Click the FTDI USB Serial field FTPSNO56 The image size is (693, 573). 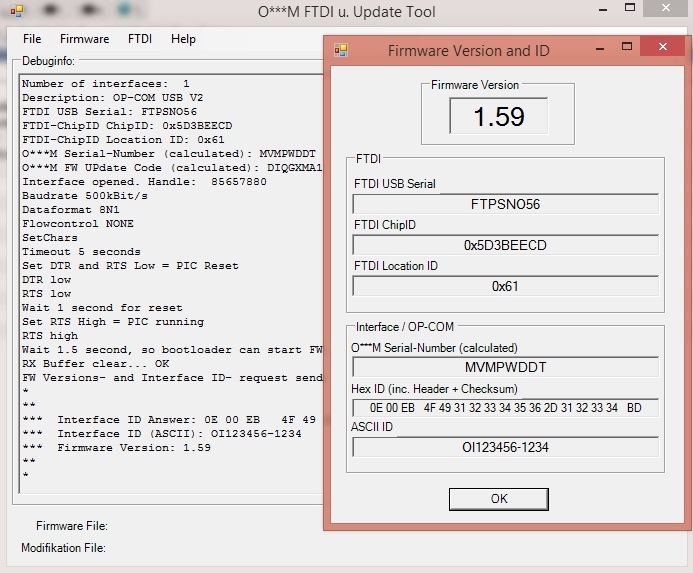[x=505, y=204]
